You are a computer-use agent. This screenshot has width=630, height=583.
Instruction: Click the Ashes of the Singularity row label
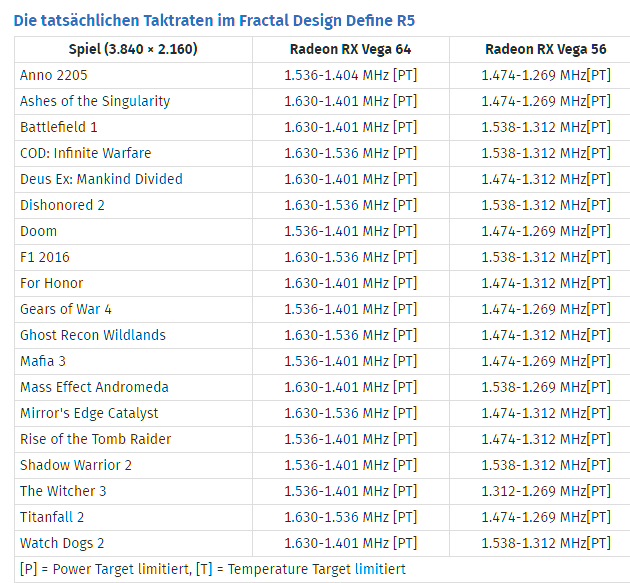(x=95, y=101)
